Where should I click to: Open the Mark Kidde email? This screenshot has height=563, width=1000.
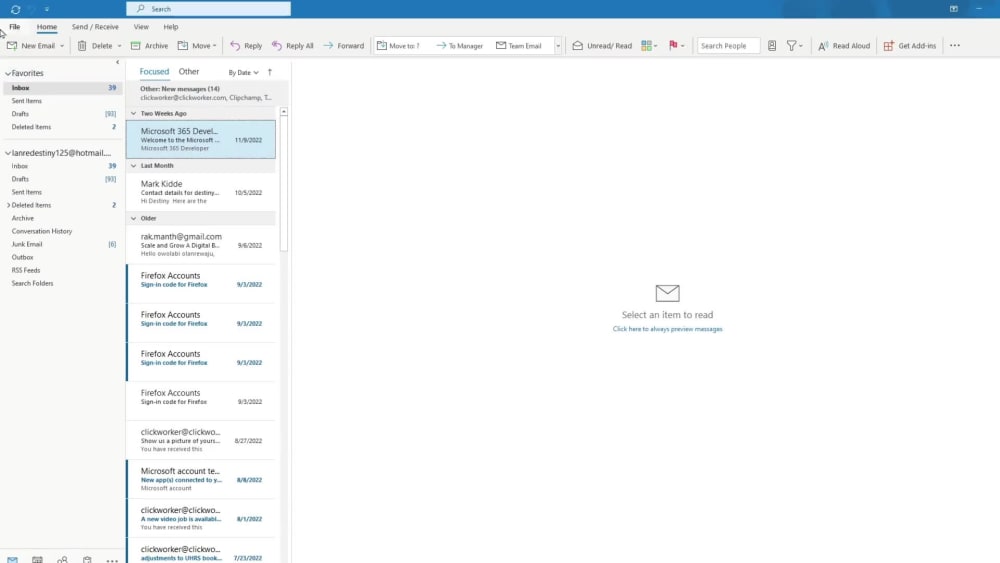201,192
